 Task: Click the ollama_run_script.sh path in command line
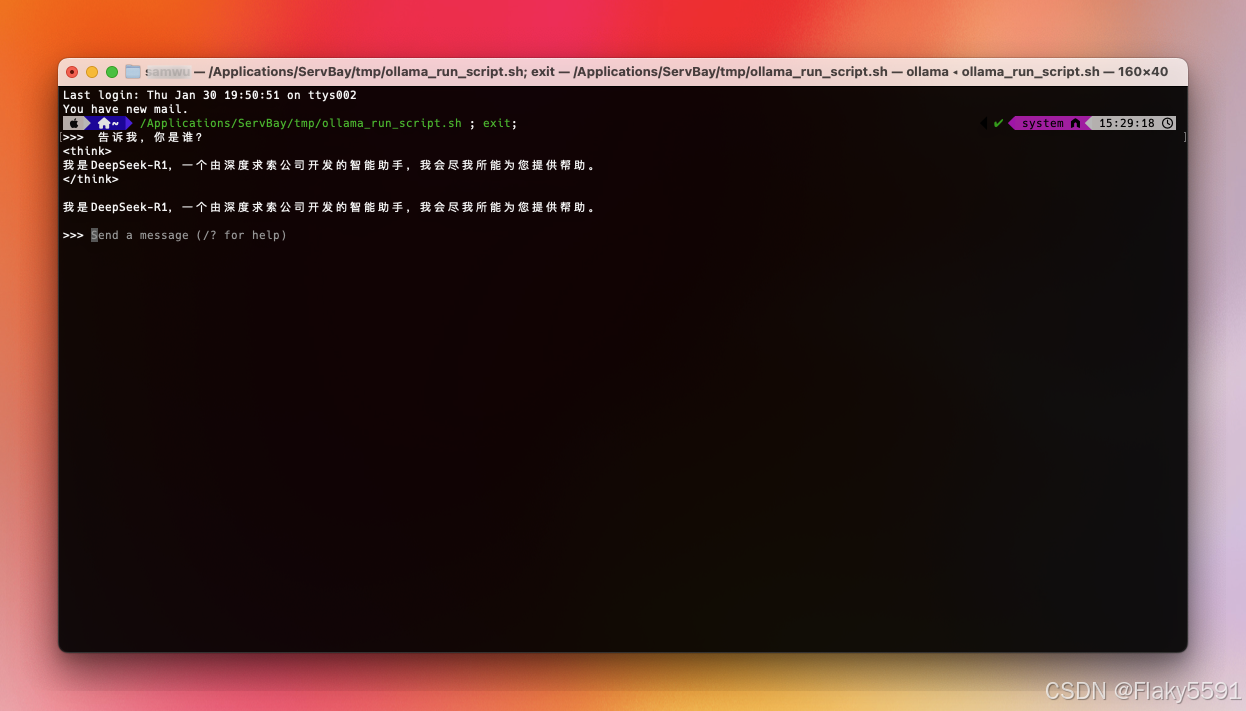(x=301, y=123)
